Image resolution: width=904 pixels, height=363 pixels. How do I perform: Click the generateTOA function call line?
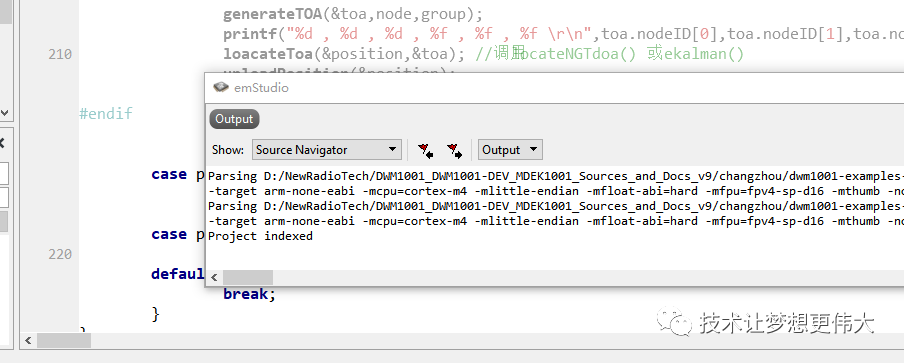(x=352, y=14)
